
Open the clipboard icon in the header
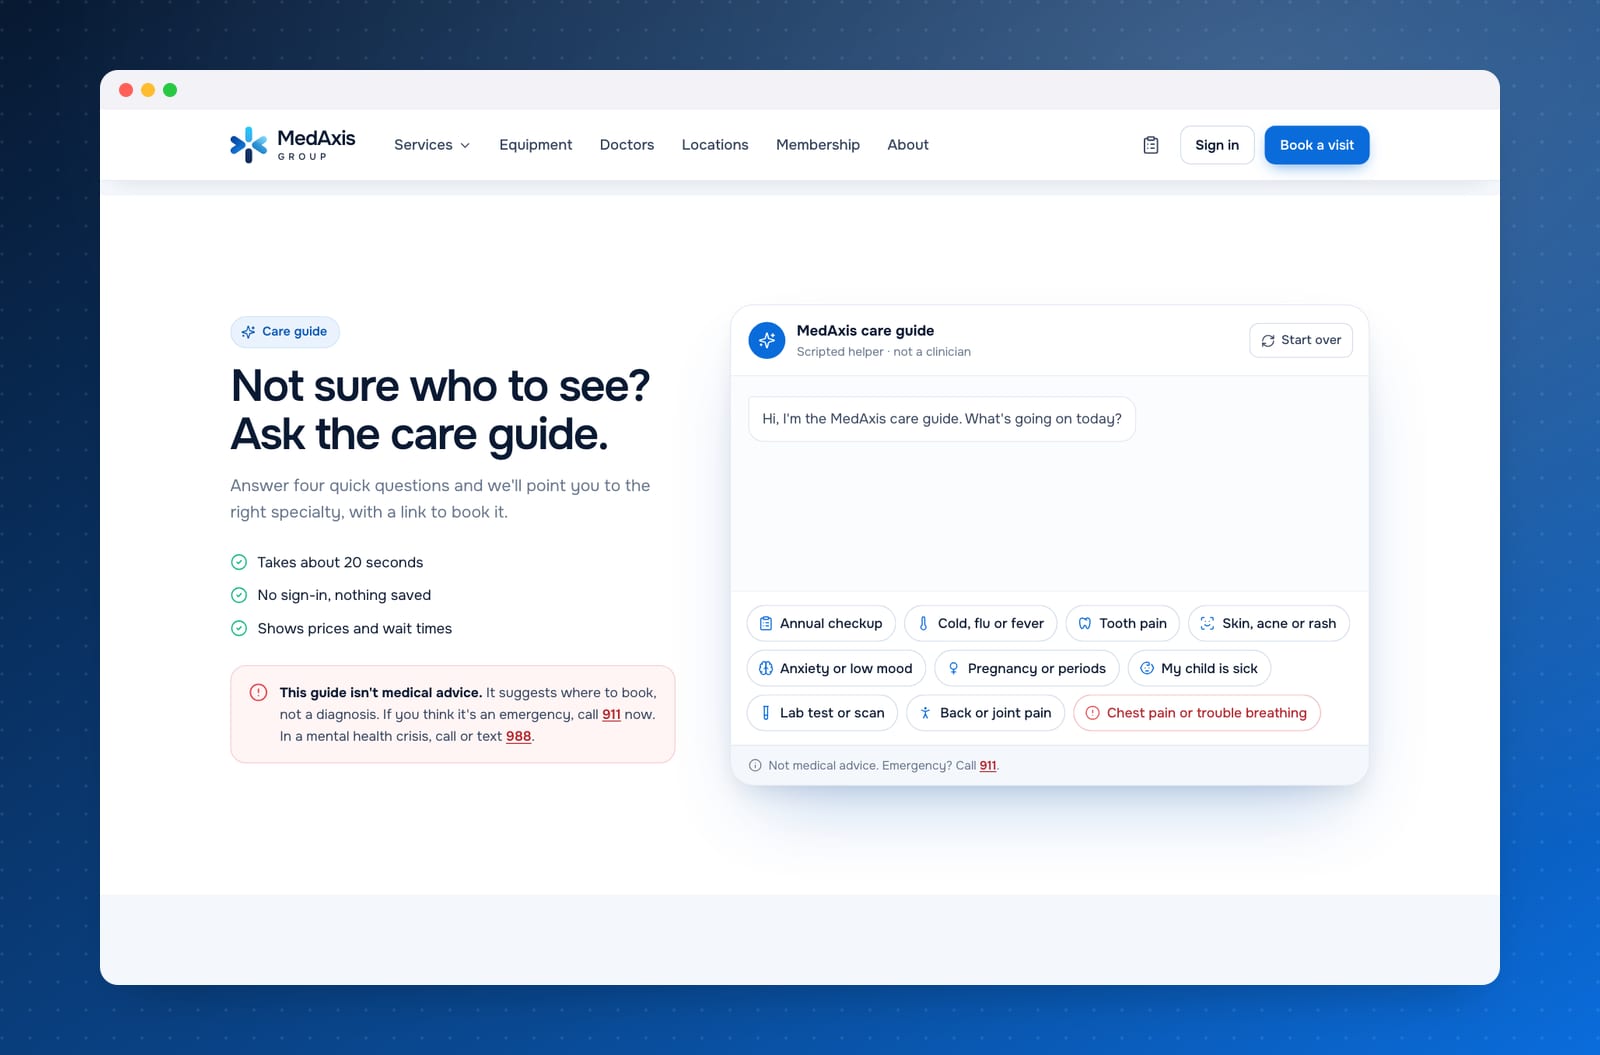coord(1151,145)
